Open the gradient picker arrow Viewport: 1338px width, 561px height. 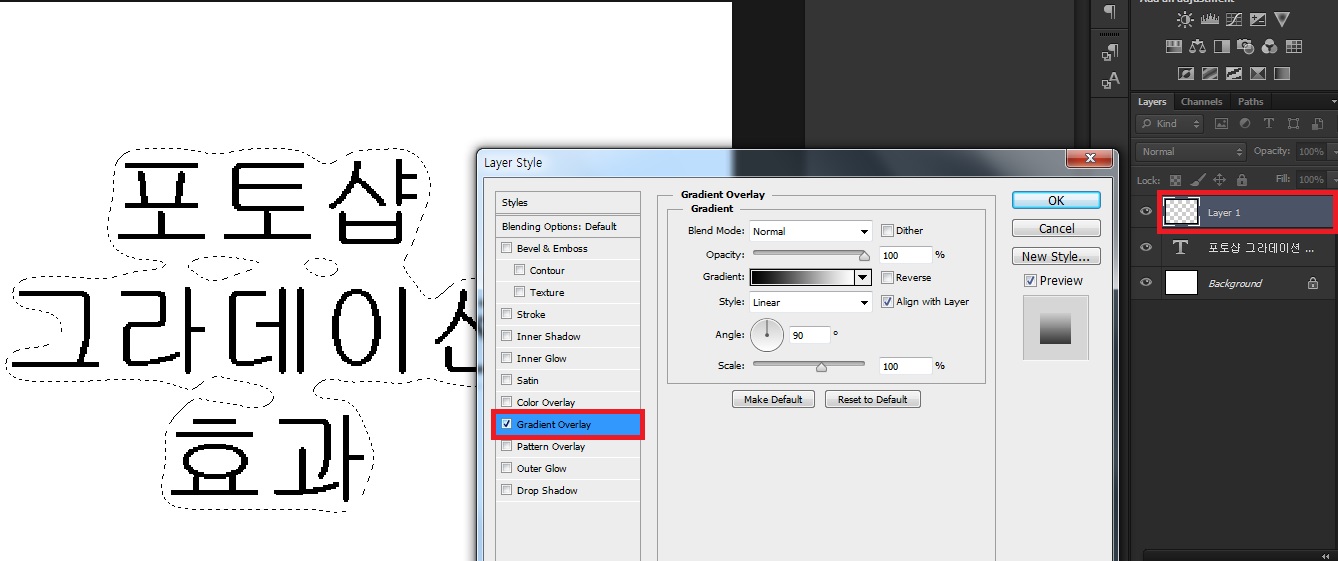(862, 278)
